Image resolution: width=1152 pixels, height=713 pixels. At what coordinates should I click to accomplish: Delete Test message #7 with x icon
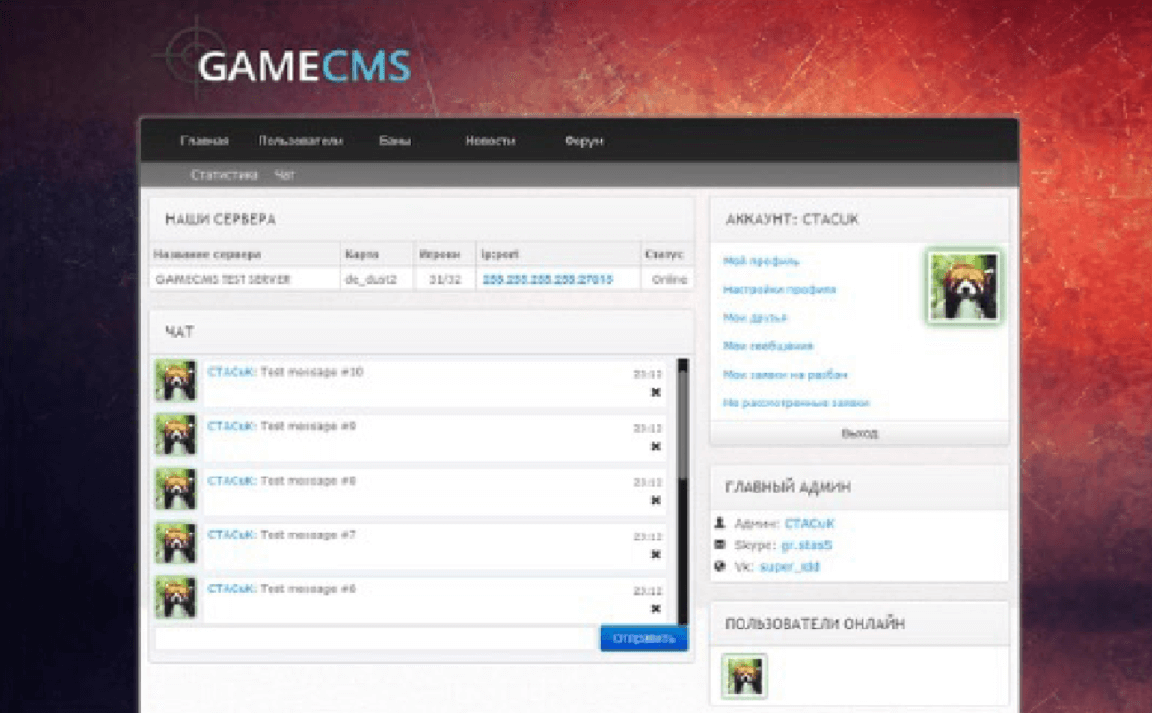[x=656, y=554]
